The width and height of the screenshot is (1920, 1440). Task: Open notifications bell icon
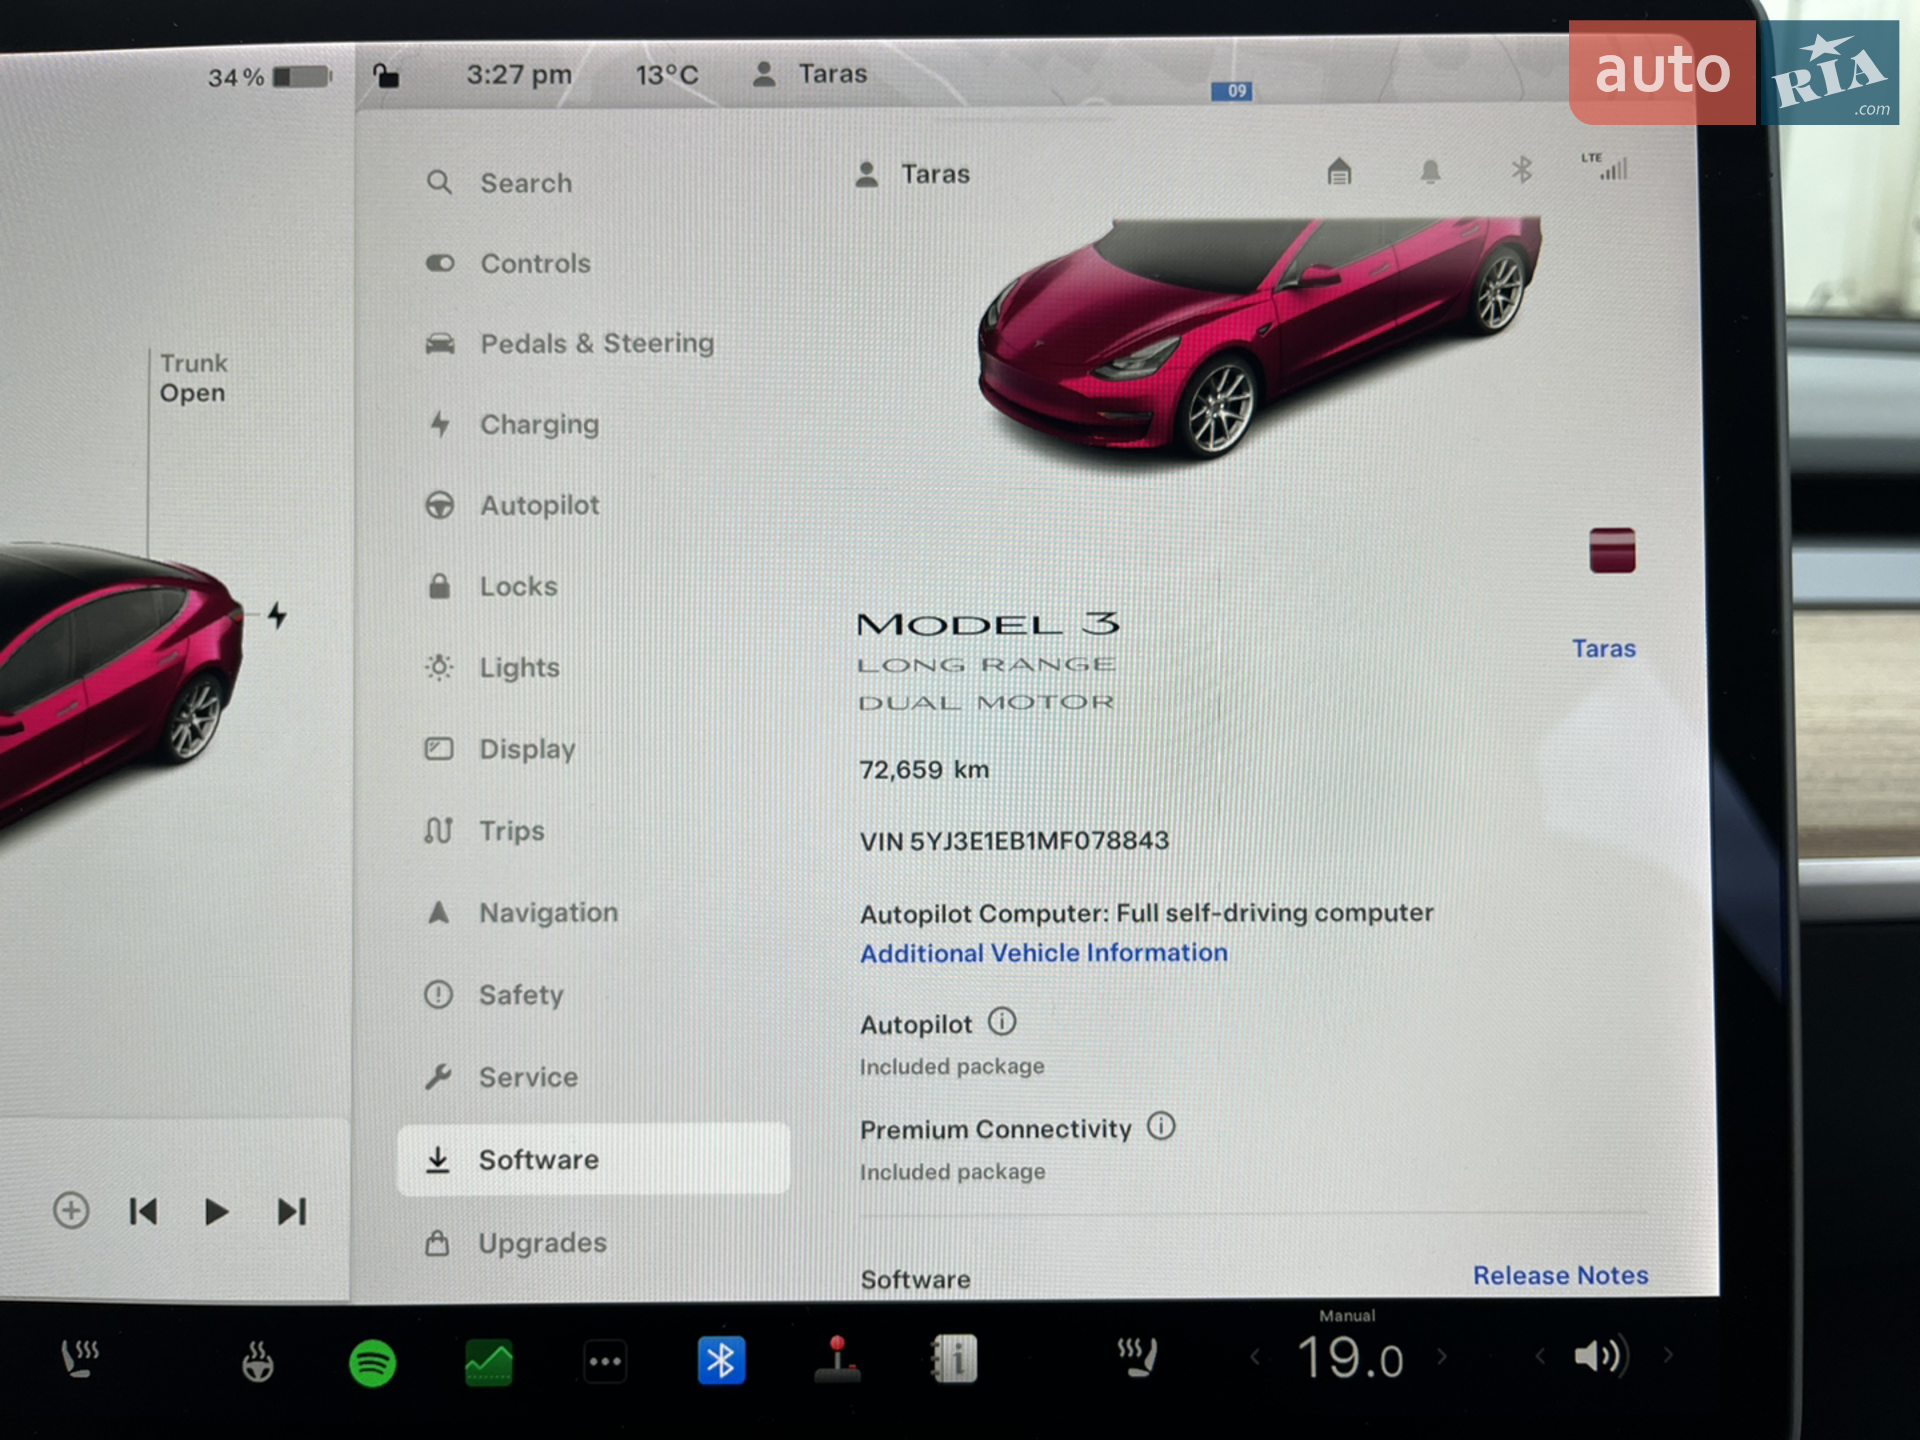tap(1431, 172)
